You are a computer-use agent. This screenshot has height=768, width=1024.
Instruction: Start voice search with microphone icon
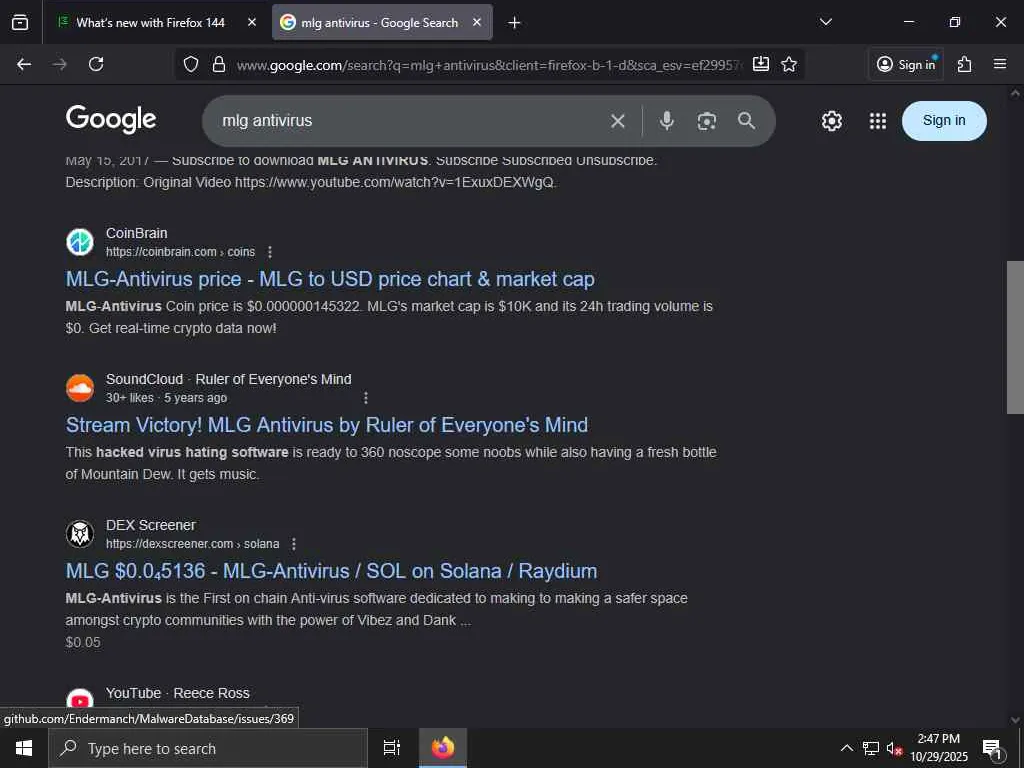(x=666, y=121)
